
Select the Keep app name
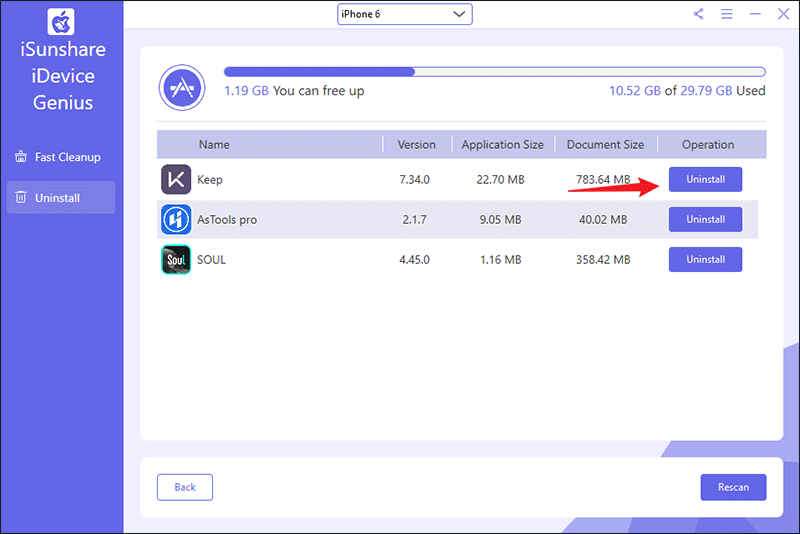[210, 180]
